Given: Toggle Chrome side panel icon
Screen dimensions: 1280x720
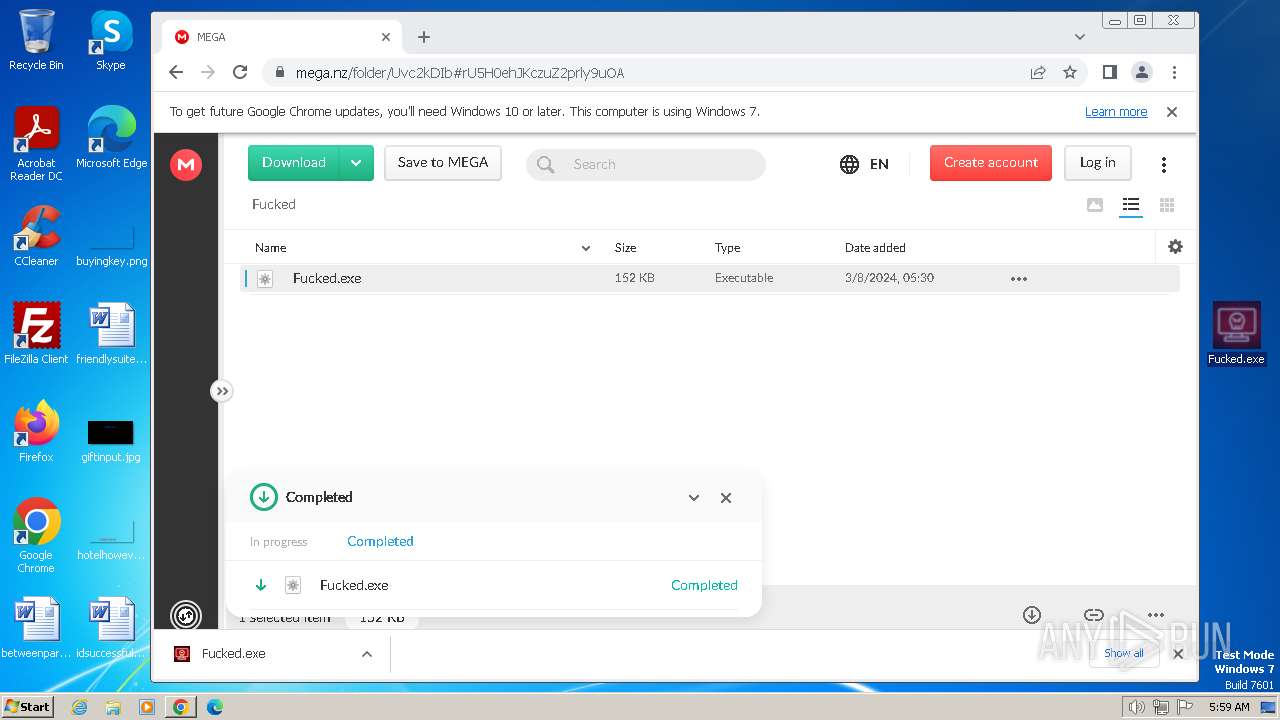Looking at the screenshot, I should 1109,72.
